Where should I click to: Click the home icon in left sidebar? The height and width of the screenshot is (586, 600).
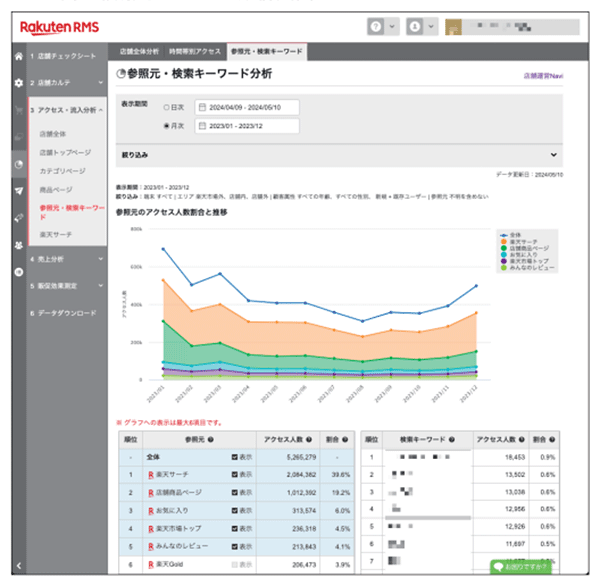19,56
